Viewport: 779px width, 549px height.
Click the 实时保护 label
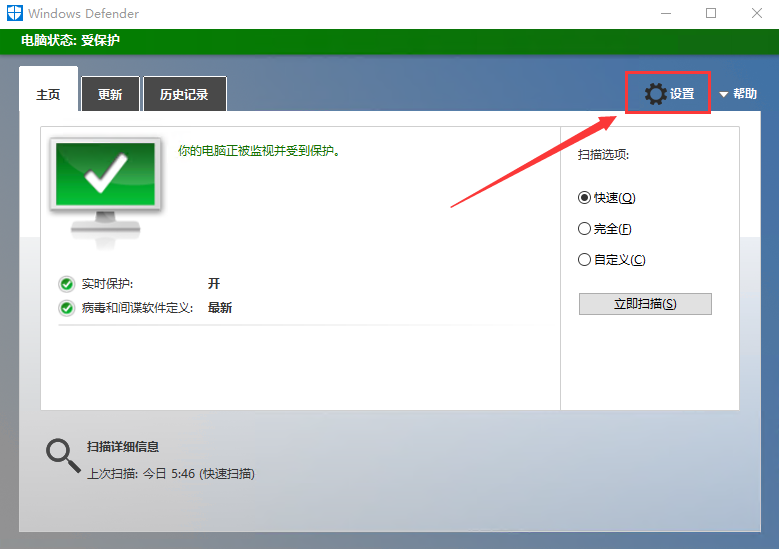(x=107, y=284)
